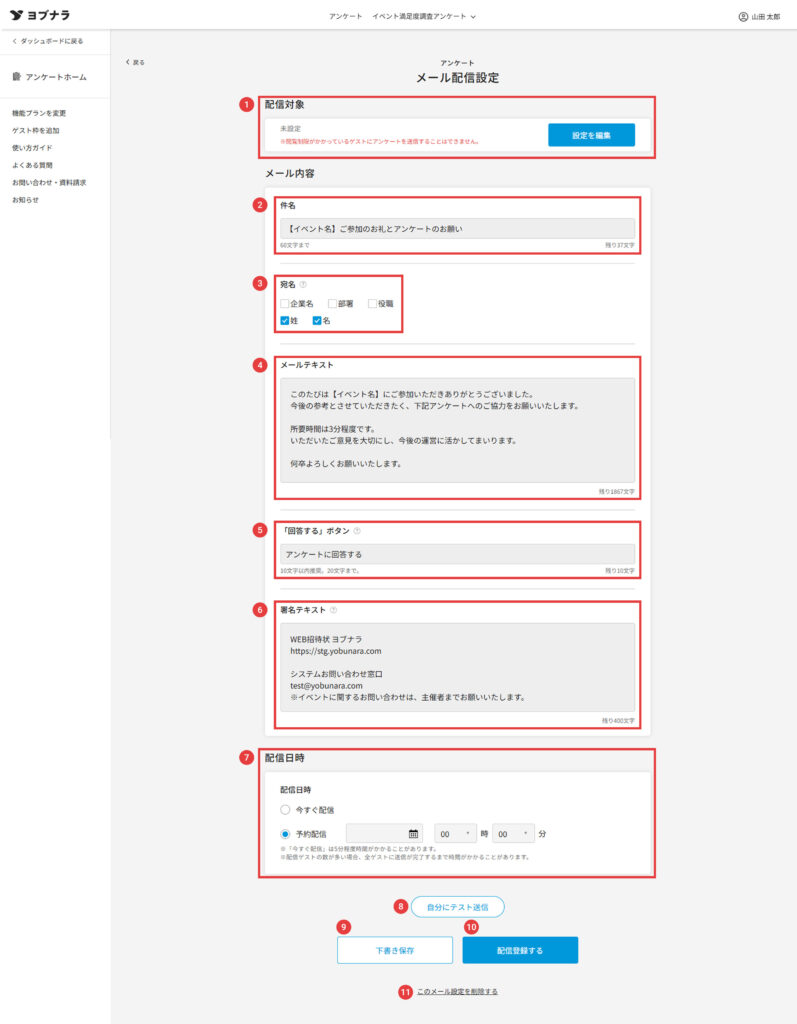This screenshot has width=797, height=1024.
Task: Click the アンケートホーム sidebar icon
Action: coord(17,77)
